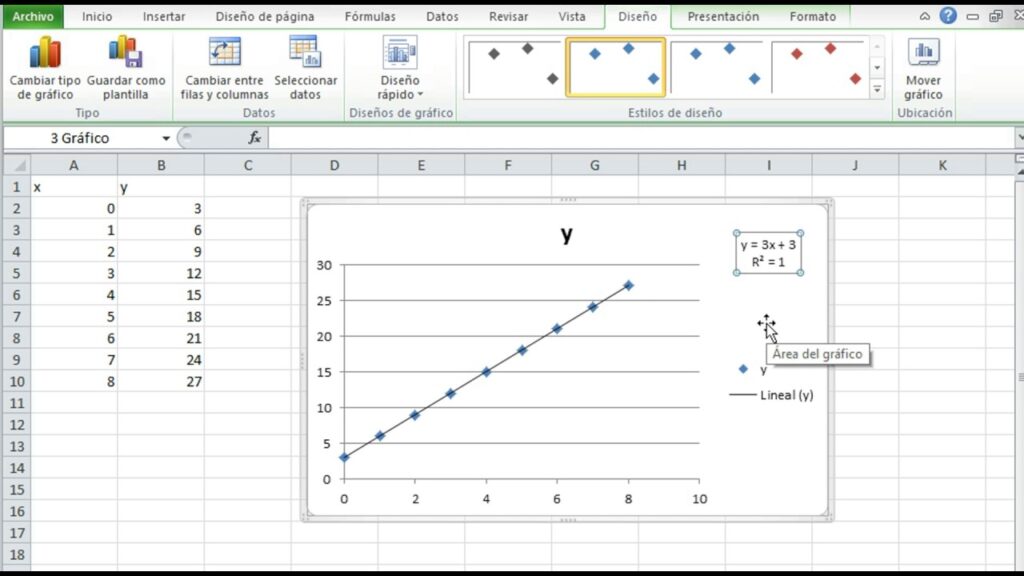Expand the Estilos de diseño gallery
Image resolution: width=1024 pixels, height=576 pixels.
click(877, 88)
